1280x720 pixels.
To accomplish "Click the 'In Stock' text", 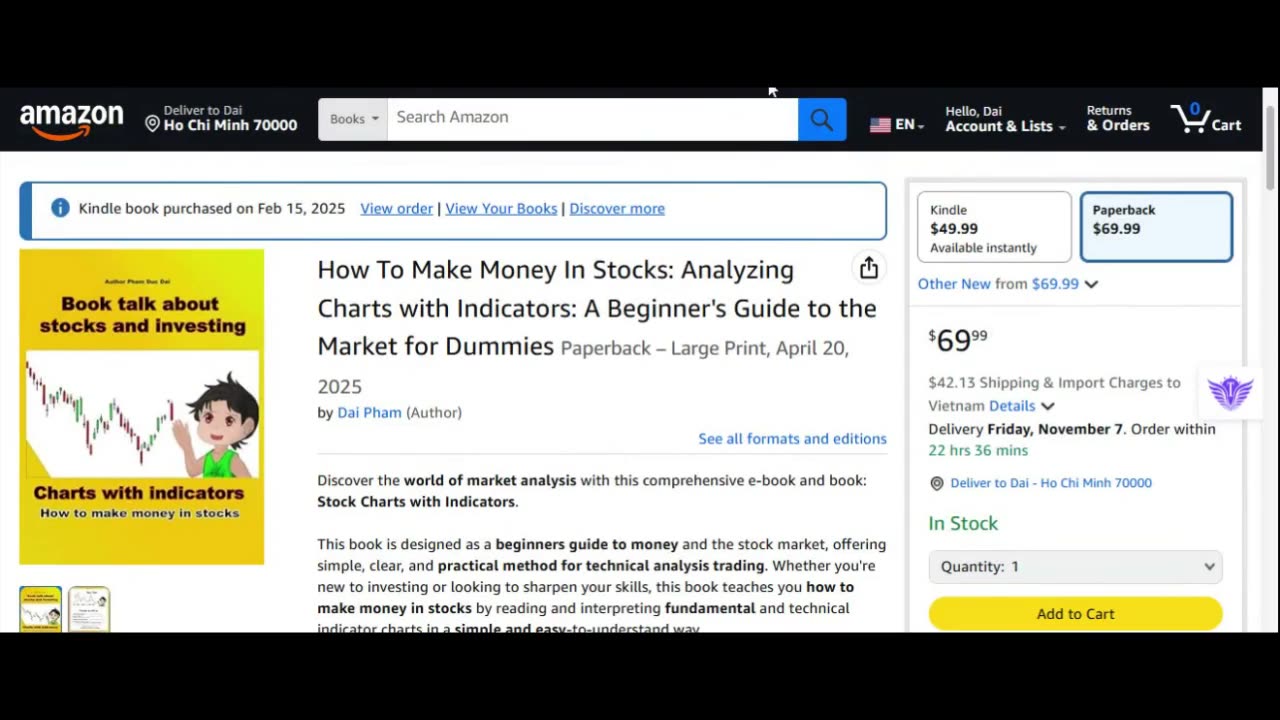I will coord(963,523).
